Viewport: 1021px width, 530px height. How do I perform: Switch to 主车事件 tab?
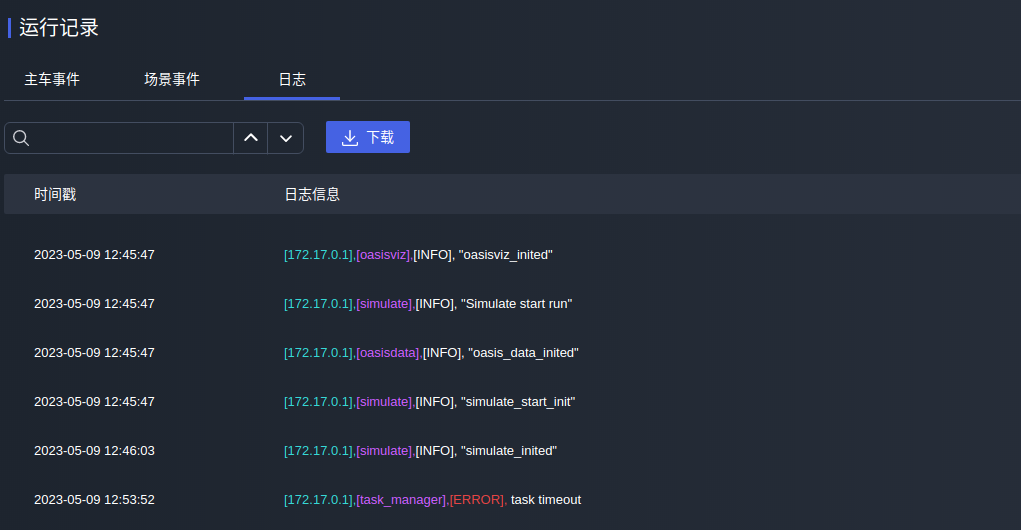coord(52,79)
